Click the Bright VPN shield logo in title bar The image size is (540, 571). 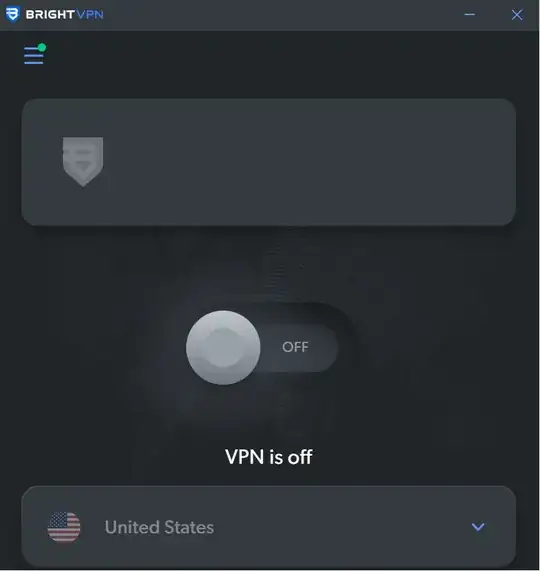(x=12, y=15)
